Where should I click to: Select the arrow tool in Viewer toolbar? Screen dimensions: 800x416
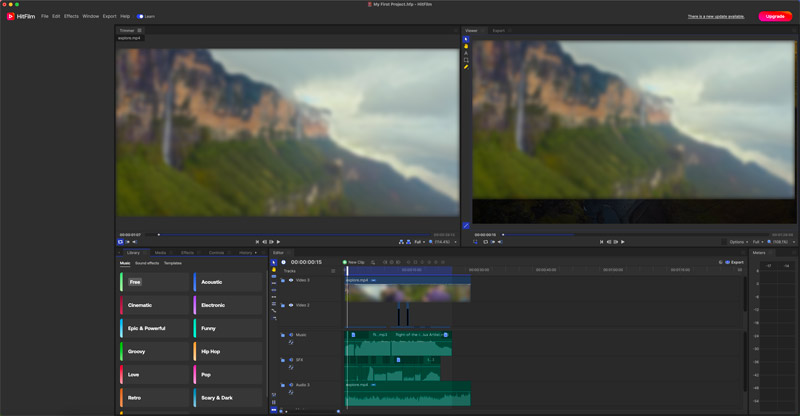(x=466, y=39)
